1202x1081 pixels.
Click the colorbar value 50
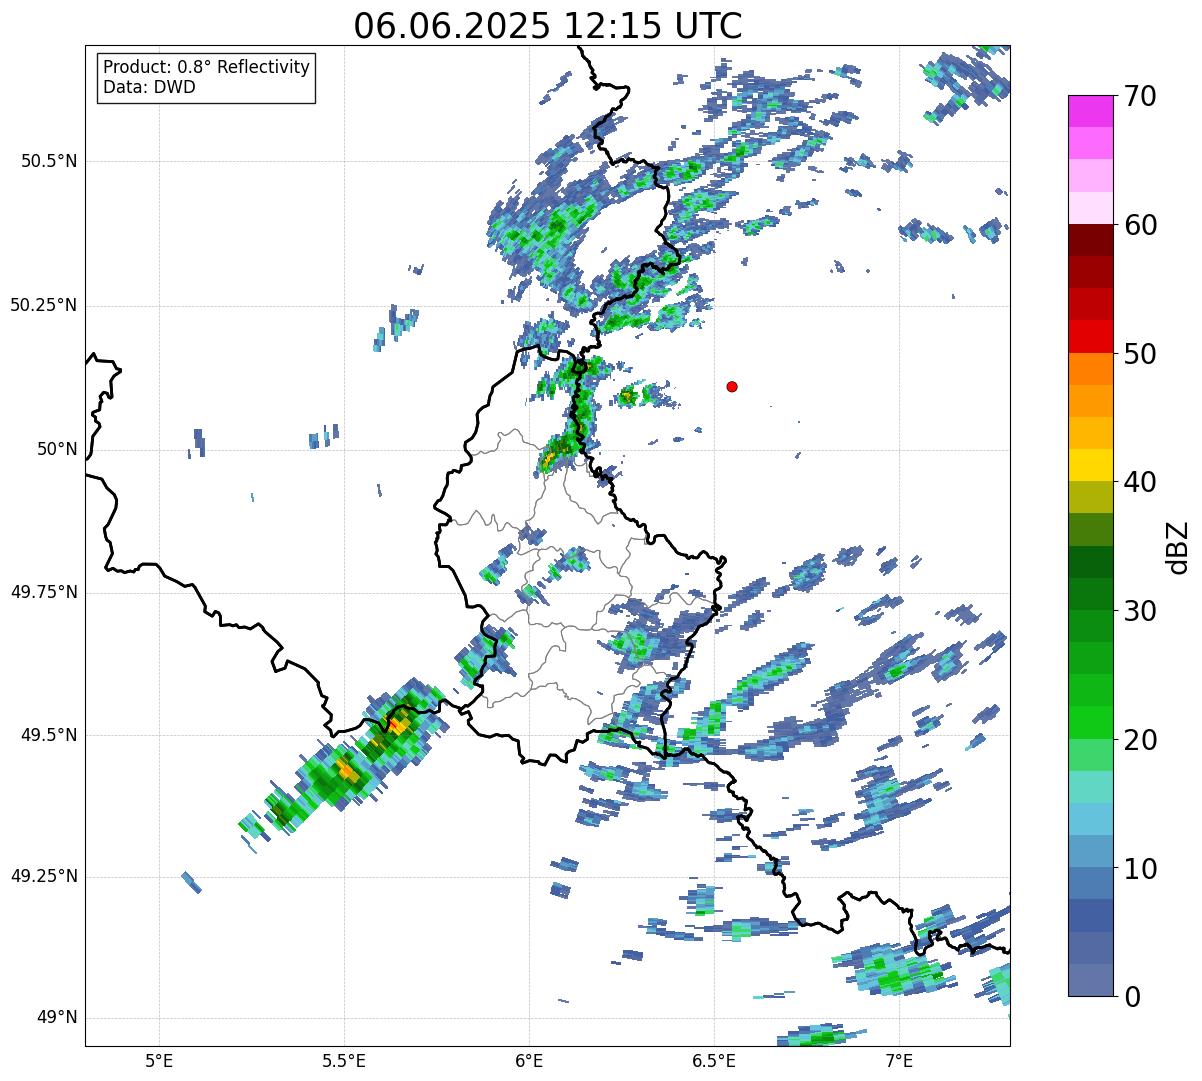(x=1140, y=354)
